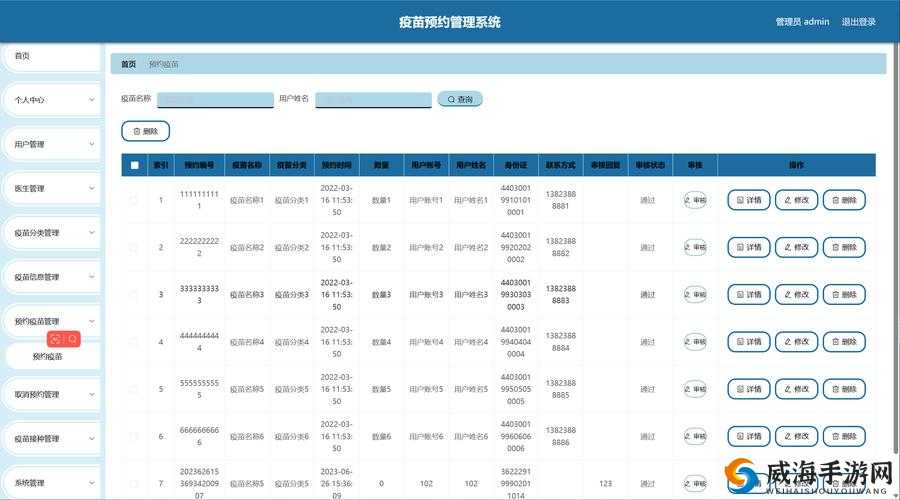Open 首页 in the sidebar

(52, 56)
